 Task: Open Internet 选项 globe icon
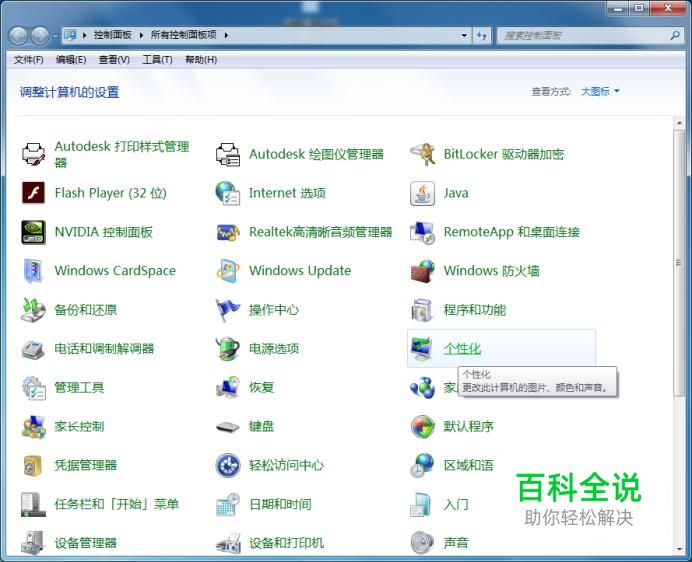tap(228, 193)
